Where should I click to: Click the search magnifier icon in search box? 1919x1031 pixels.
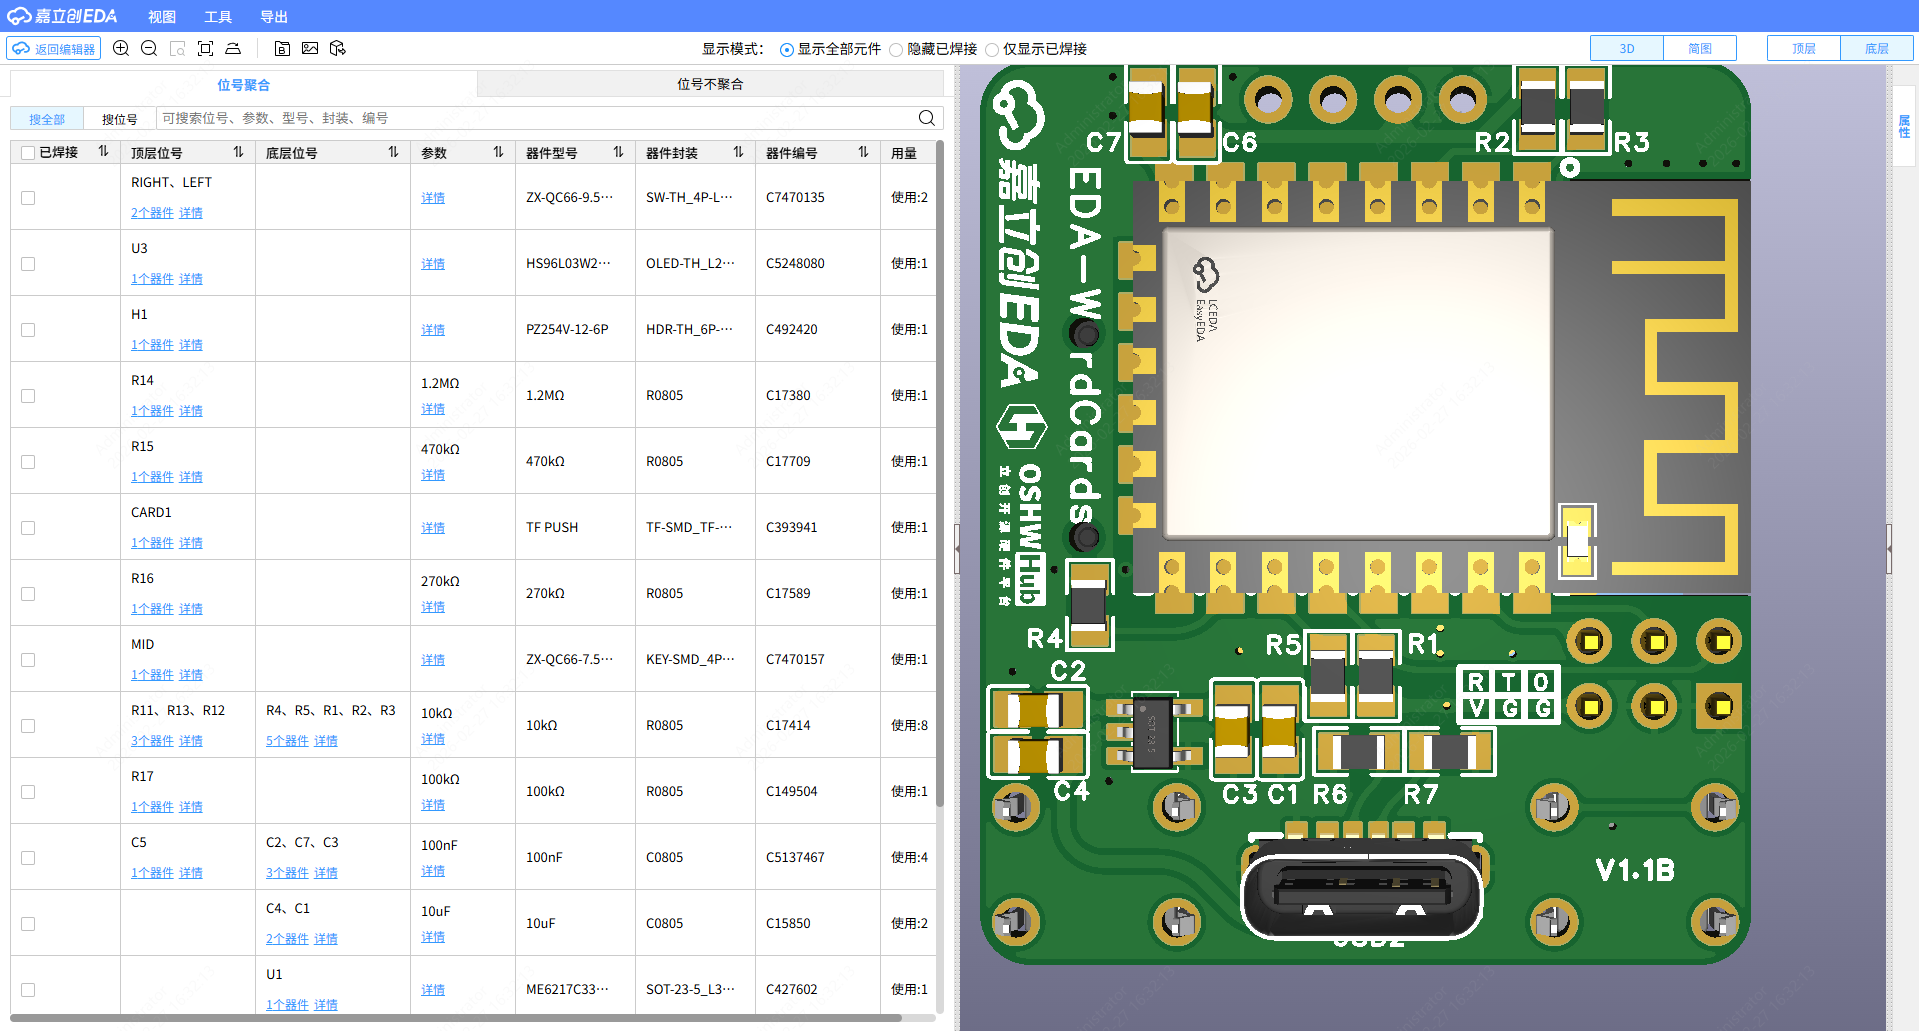[x=926, y=118]
